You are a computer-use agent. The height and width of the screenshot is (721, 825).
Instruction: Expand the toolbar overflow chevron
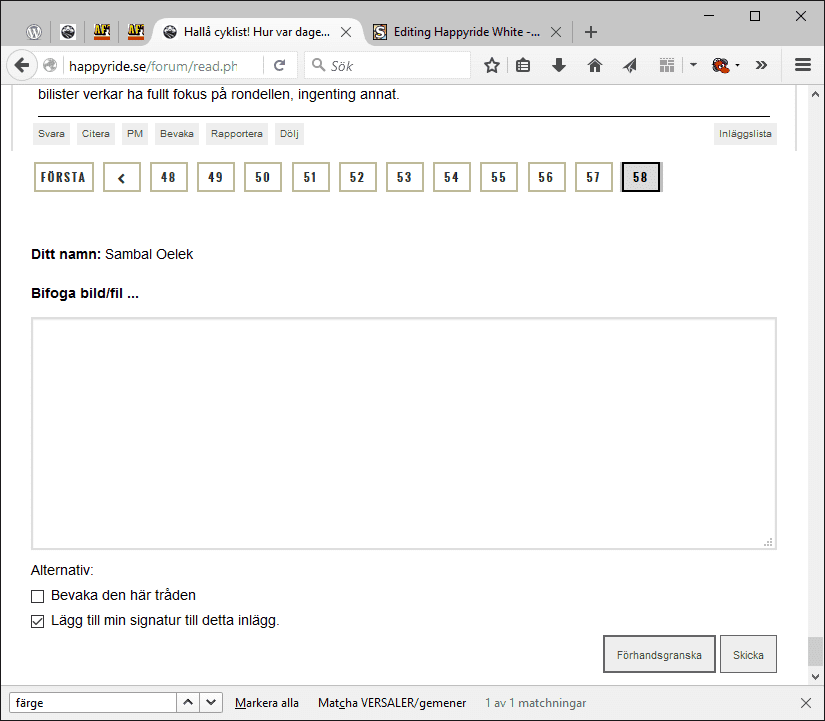(x=762, y=66)
